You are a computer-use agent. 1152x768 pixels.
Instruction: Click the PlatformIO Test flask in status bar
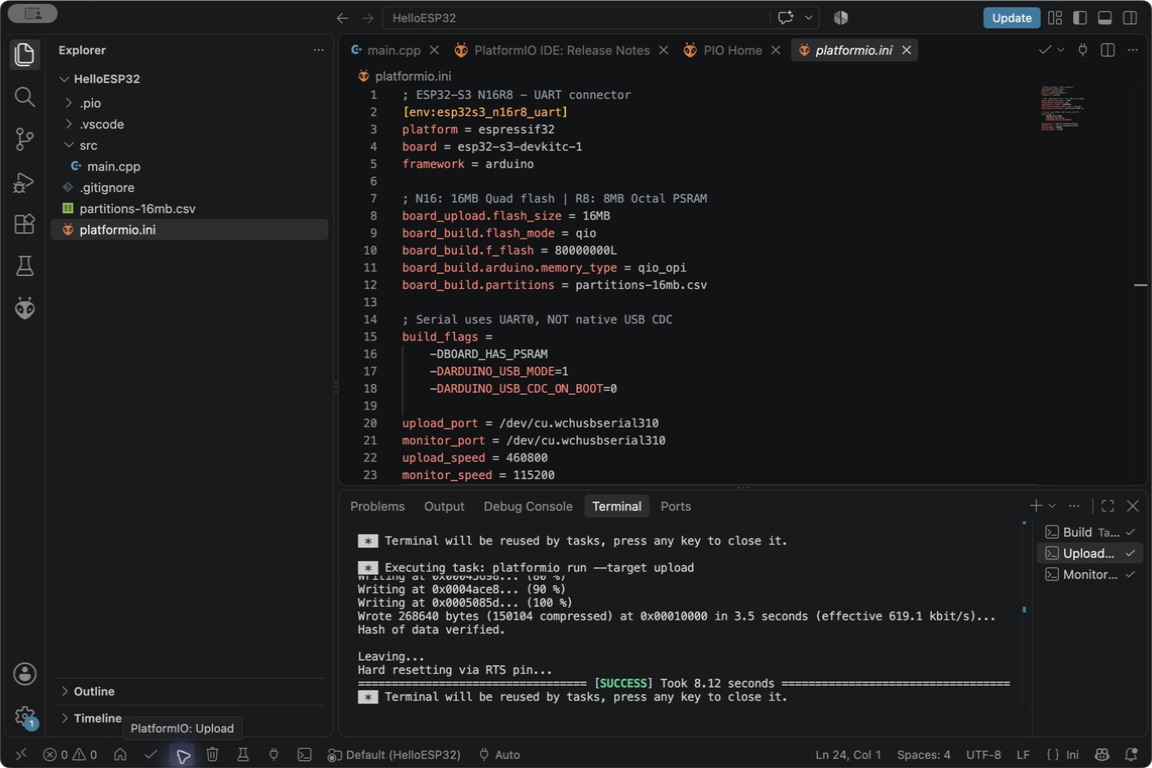[242, 754]
